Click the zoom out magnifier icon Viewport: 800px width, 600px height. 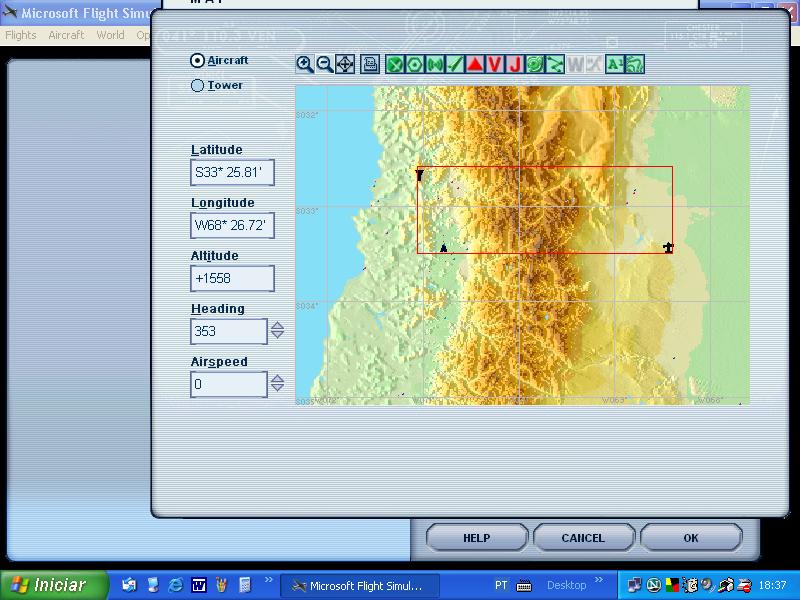(x=325, y=64)
